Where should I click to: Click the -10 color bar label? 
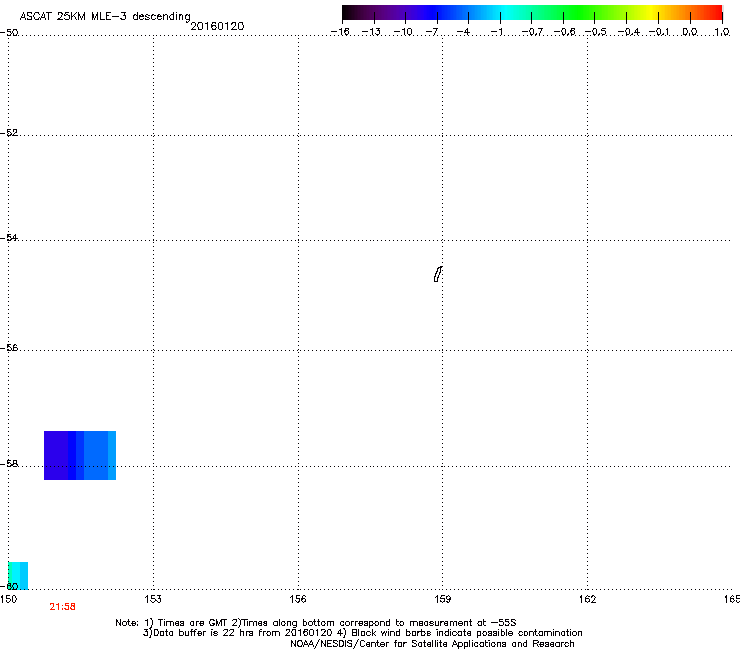[x=403, y=32]
